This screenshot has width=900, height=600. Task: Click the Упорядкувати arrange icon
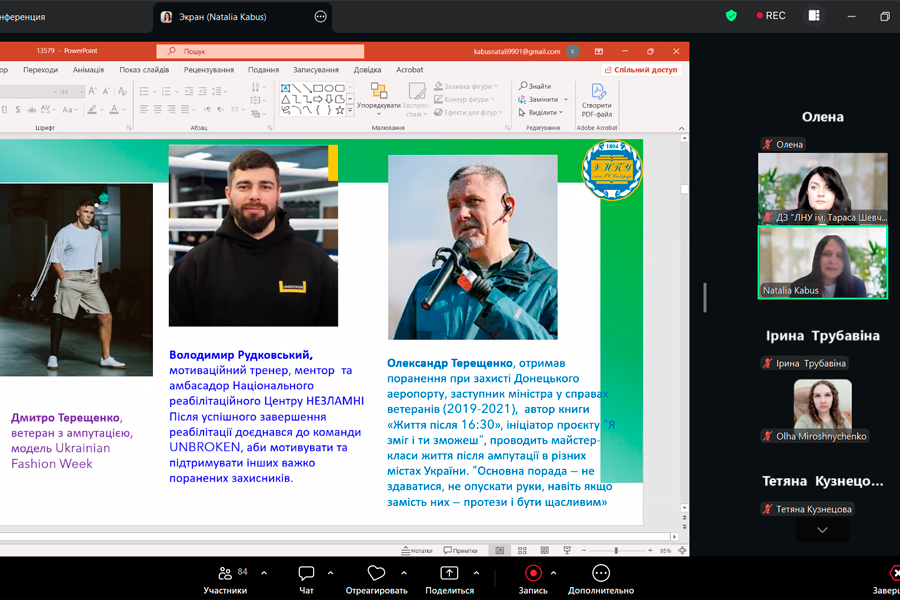click(x=379, y=97)
